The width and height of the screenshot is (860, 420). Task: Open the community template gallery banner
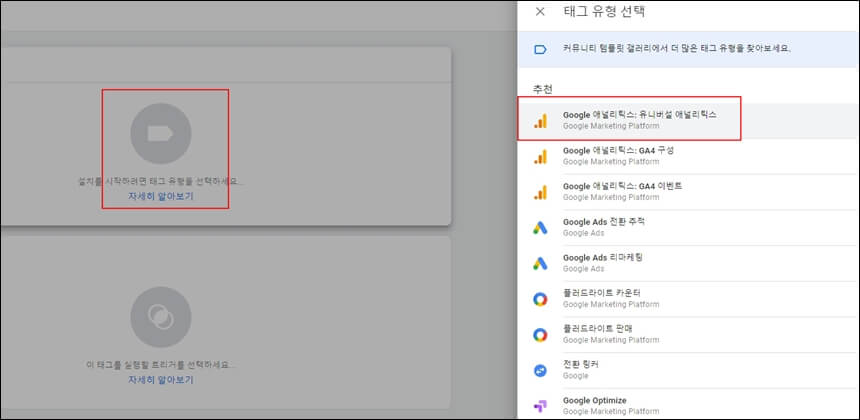[689, 49]
